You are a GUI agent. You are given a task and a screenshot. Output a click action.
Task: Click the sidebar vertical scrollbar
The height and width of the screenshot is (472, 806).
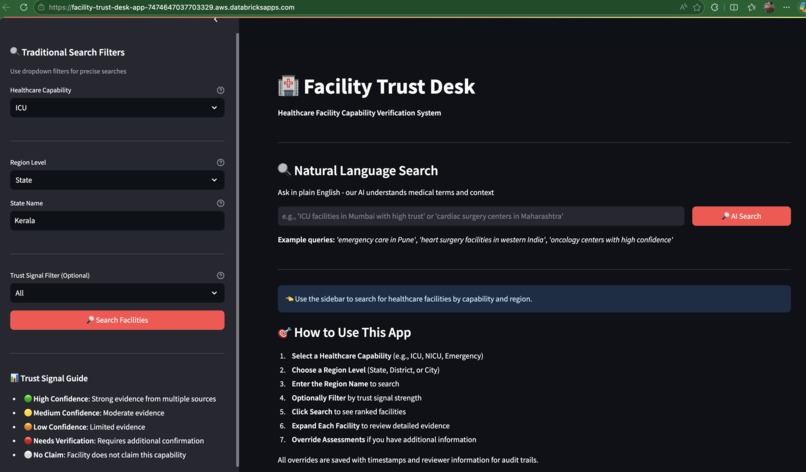coord(237,249)
